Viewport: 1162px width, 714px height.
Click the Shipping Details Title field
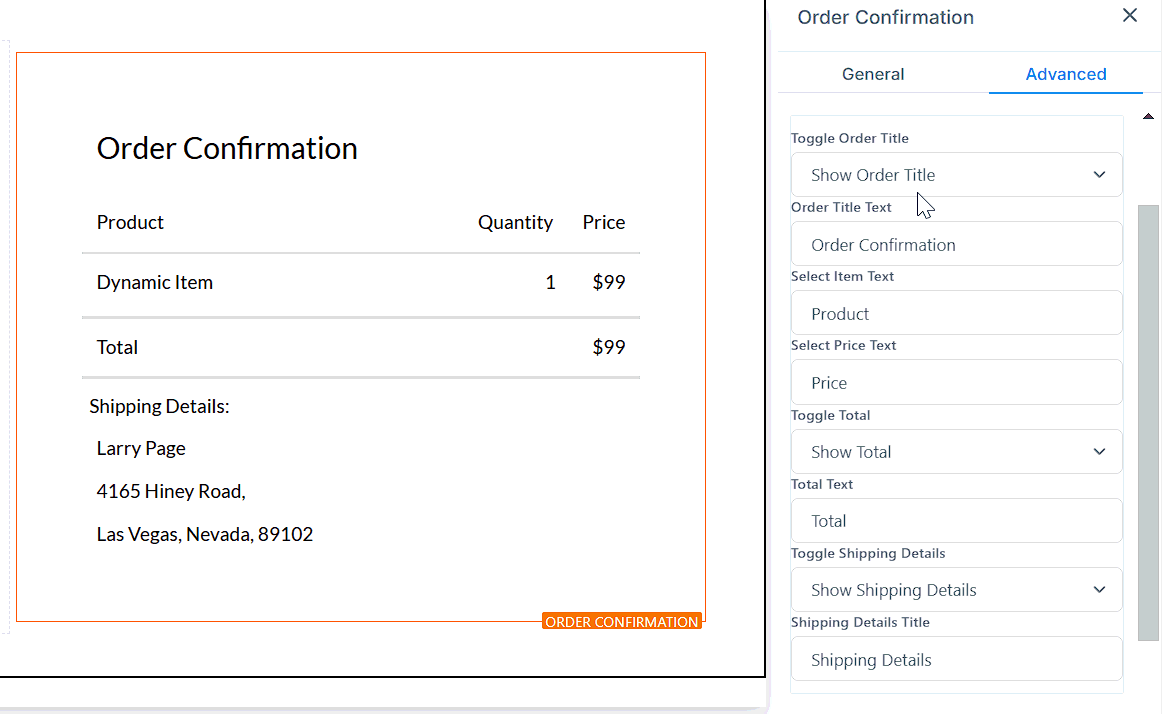point(956,660)
